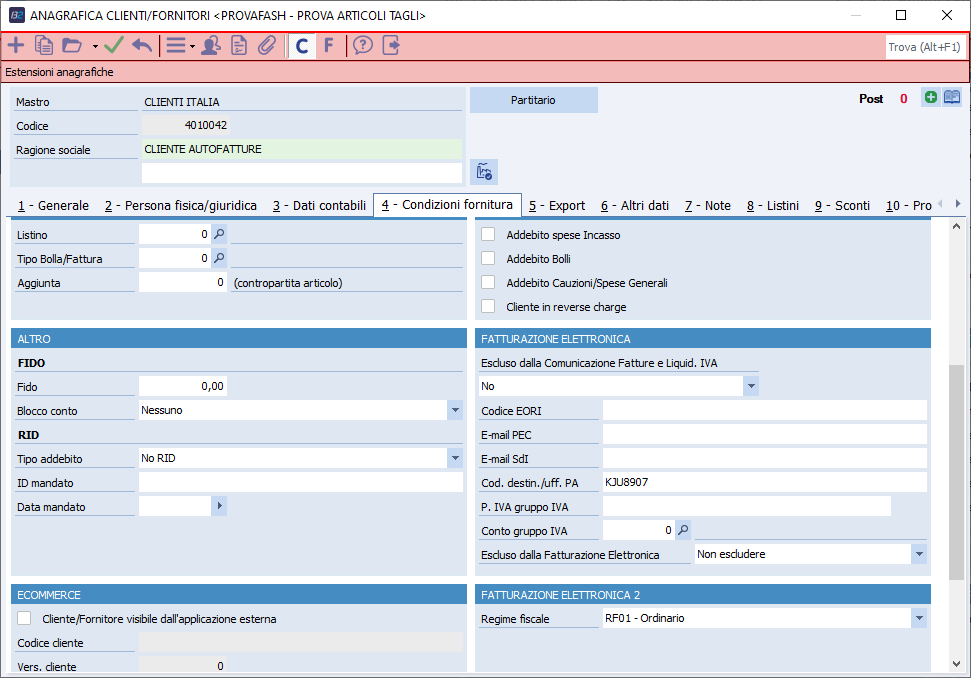Open help question mark icon
The image size is (971, 678).
(363, 46)
